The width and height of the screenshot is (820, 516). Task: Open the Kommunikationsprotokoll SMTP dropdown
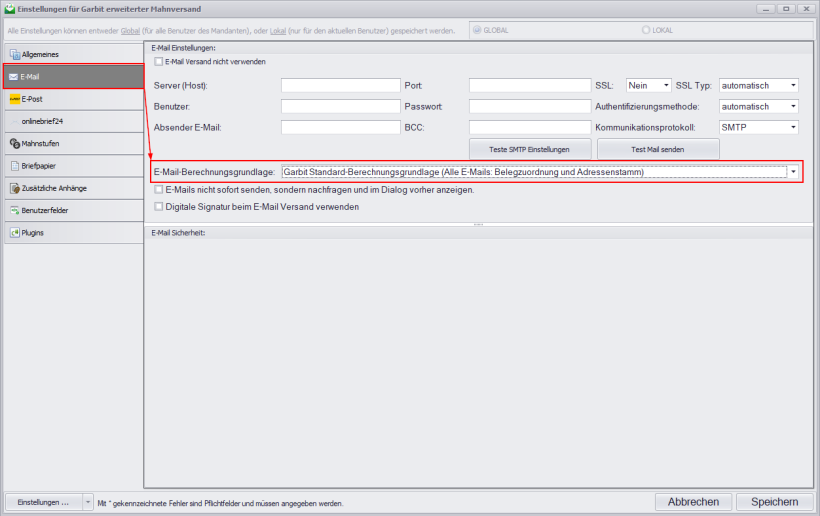(792, 127)
